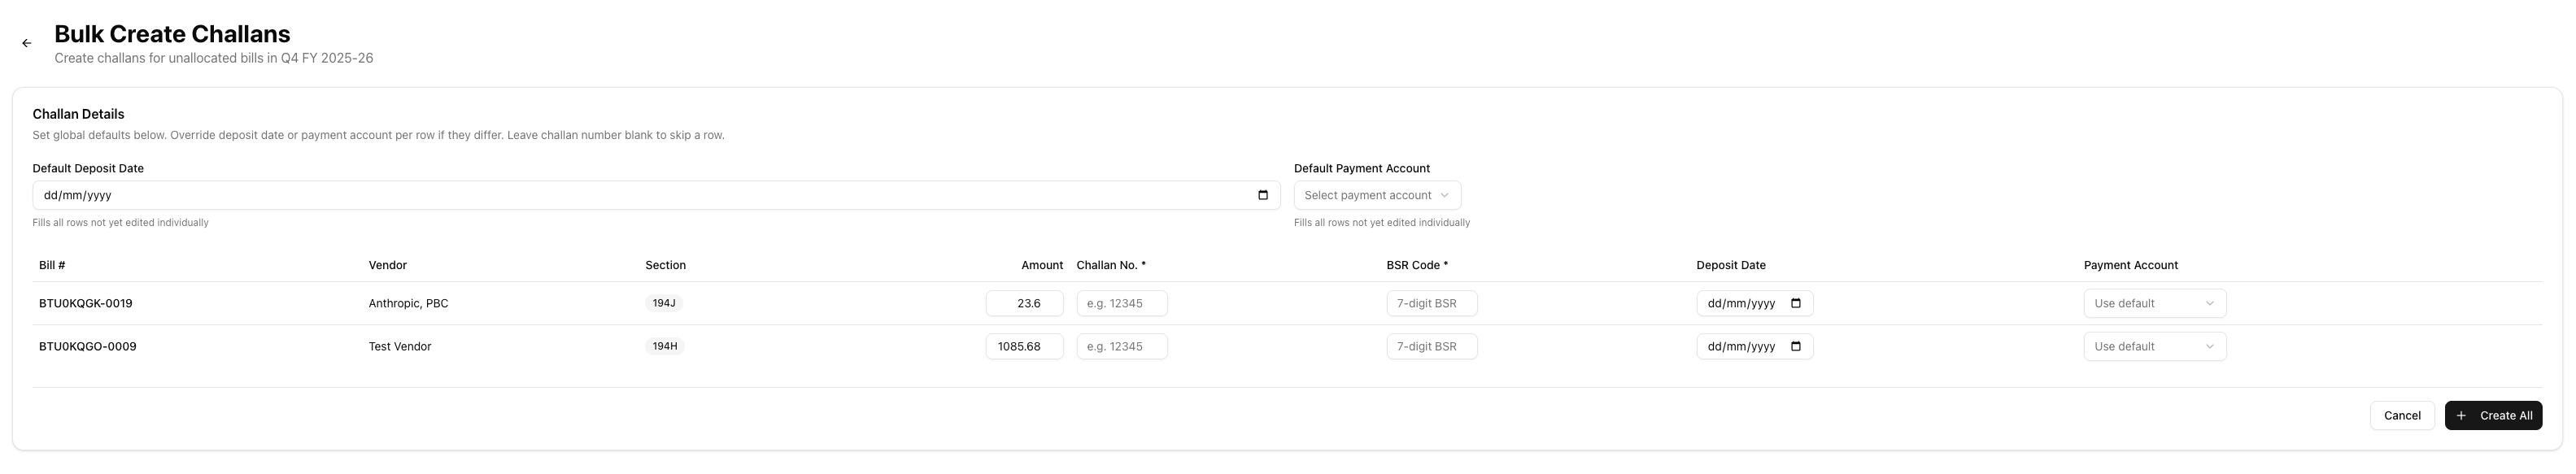Select the deposit date text in Test Vendor row
Viewport: 2576px width, 474px height.
(x=1741, y=346)
